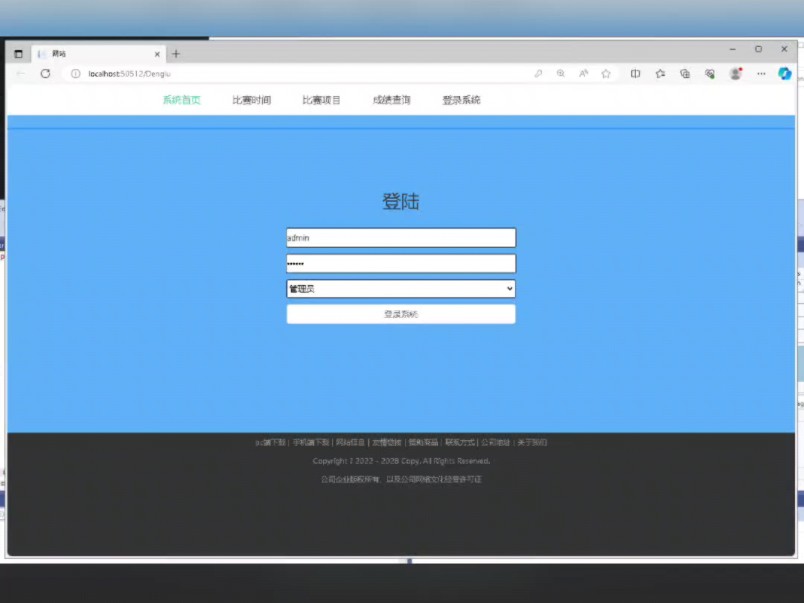Click the 登陆 heading text
The width and height of the screenshot is (804, 603).
401,202
